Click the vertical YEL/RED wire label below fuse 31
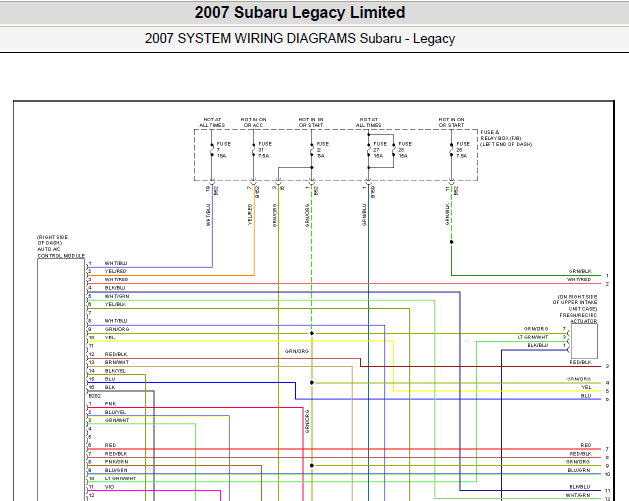Viewport: 629px width, 501px height. 250,214
